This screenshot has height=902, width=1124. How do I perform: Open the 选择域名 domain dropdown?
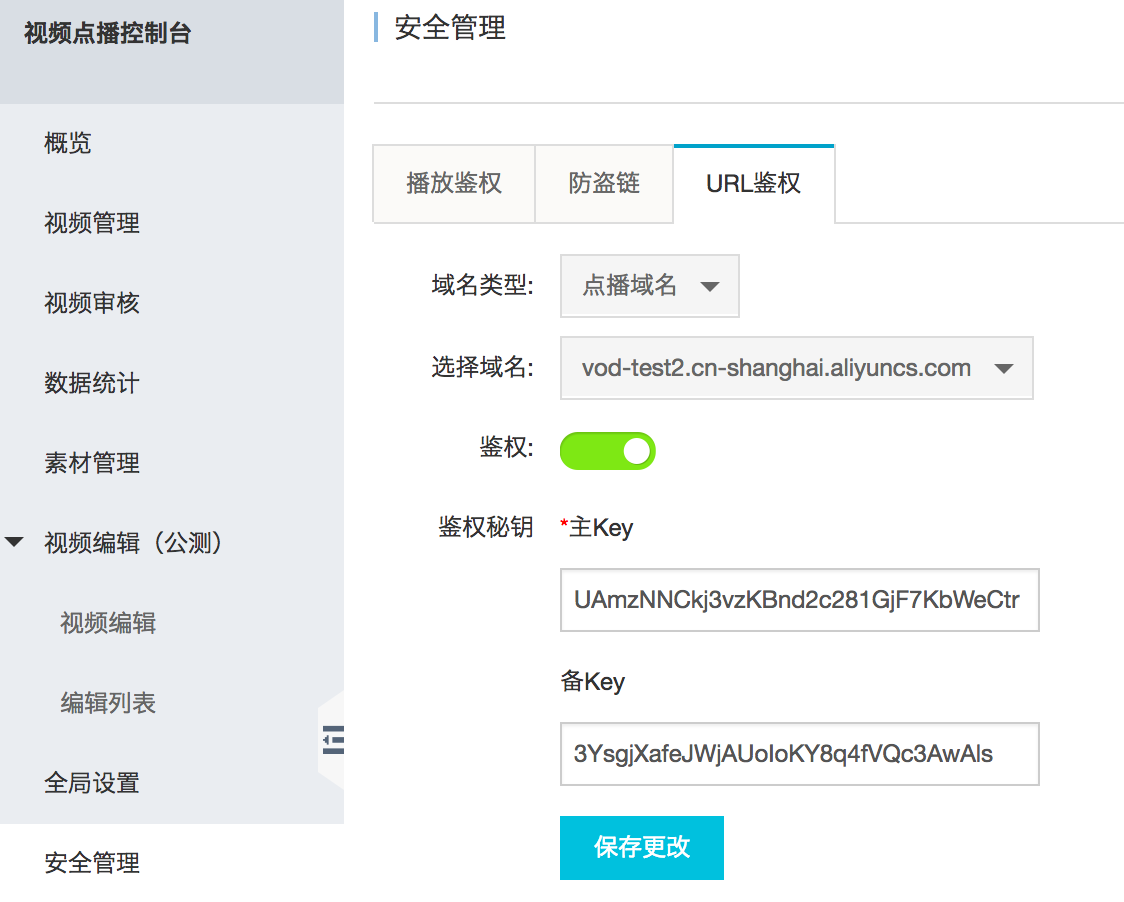(796, 368)
